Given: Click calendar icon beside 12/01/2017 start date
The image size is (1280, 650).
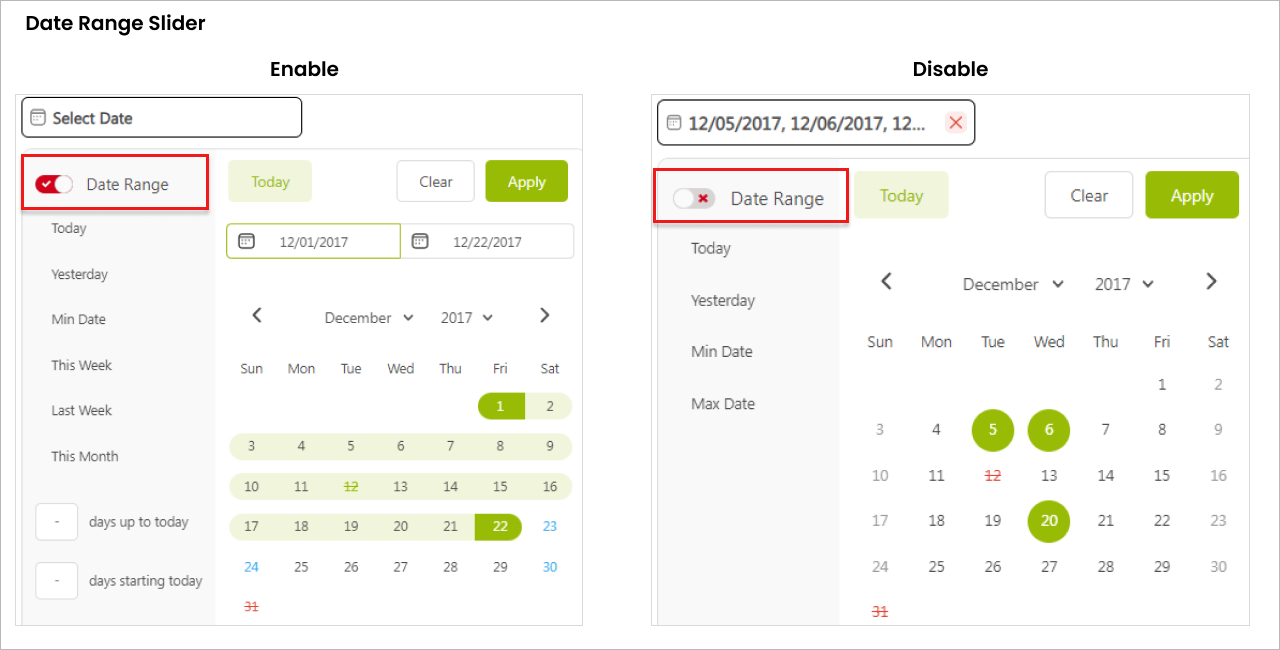Looking at the screenshot, I should coord(246,241).
